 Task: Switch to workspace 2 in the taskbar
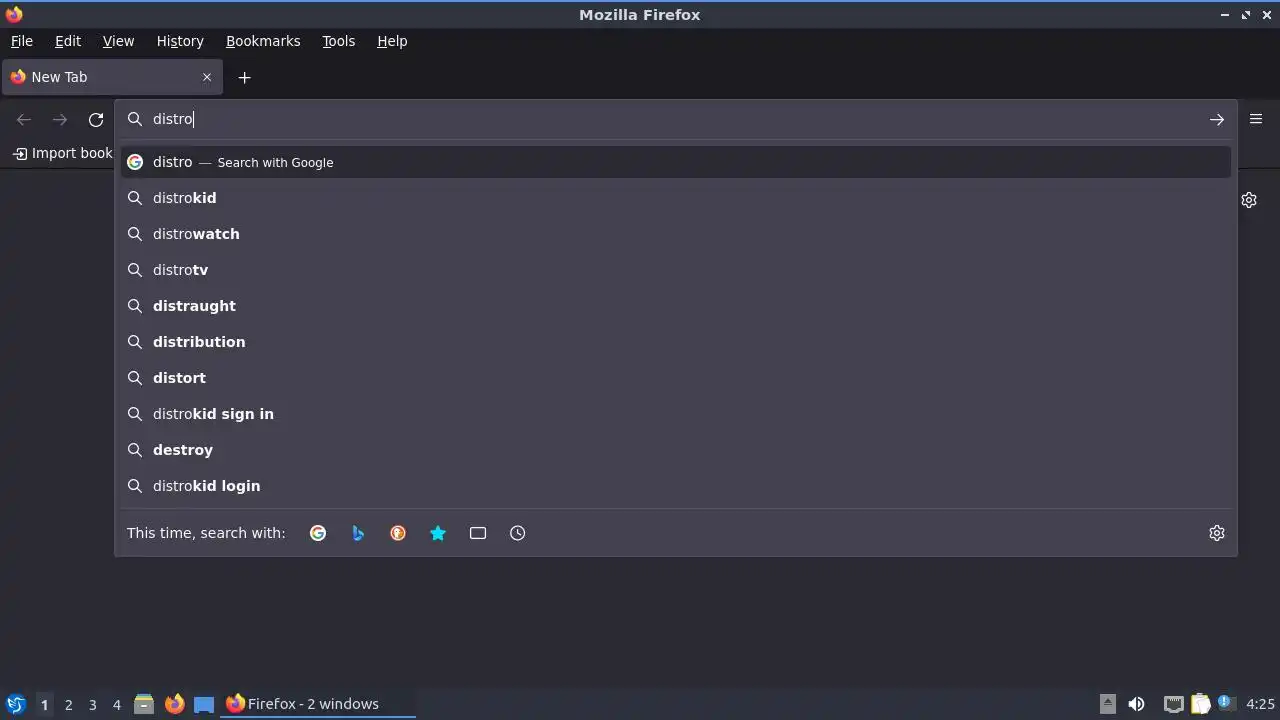point(68,704)
